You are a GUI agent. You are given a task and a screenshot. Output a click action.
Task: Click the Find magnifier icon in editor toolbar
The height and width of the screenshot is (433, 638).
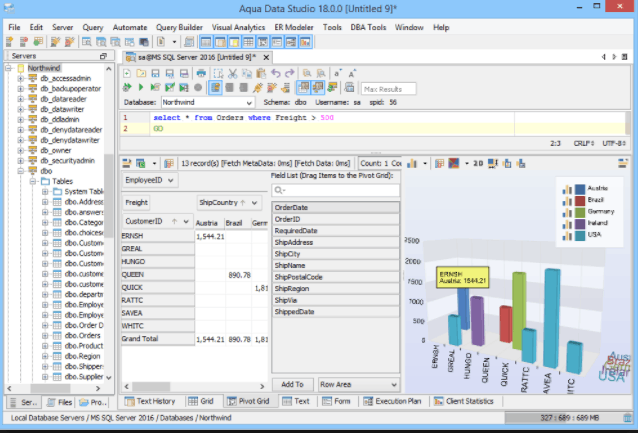click(x=307, y=73)
